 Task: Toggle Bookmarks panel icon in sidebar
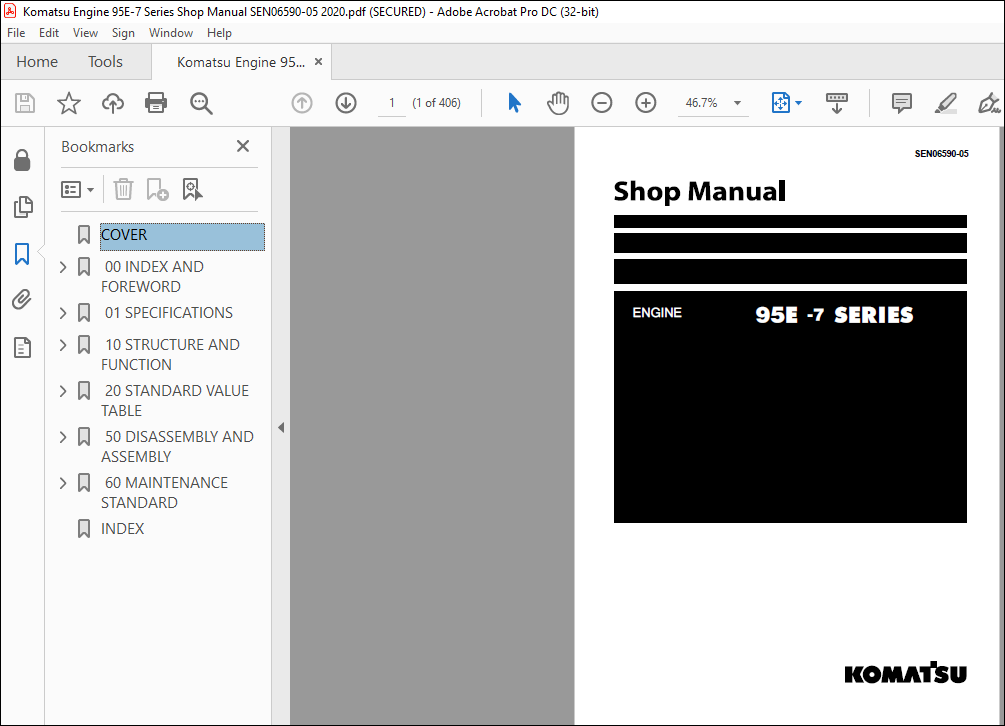tap(22, 254)
